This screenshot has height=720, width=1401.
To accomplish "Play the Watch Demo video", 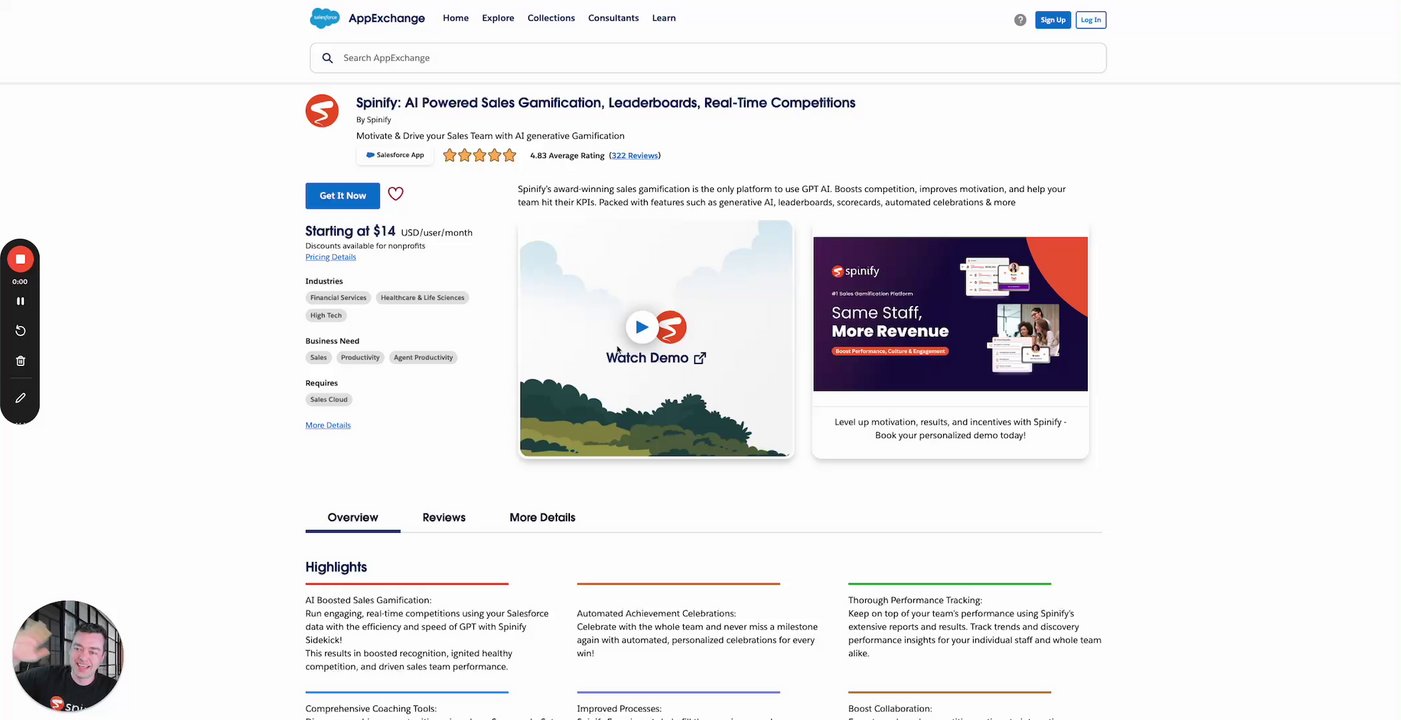I will [x=641, y=327].
